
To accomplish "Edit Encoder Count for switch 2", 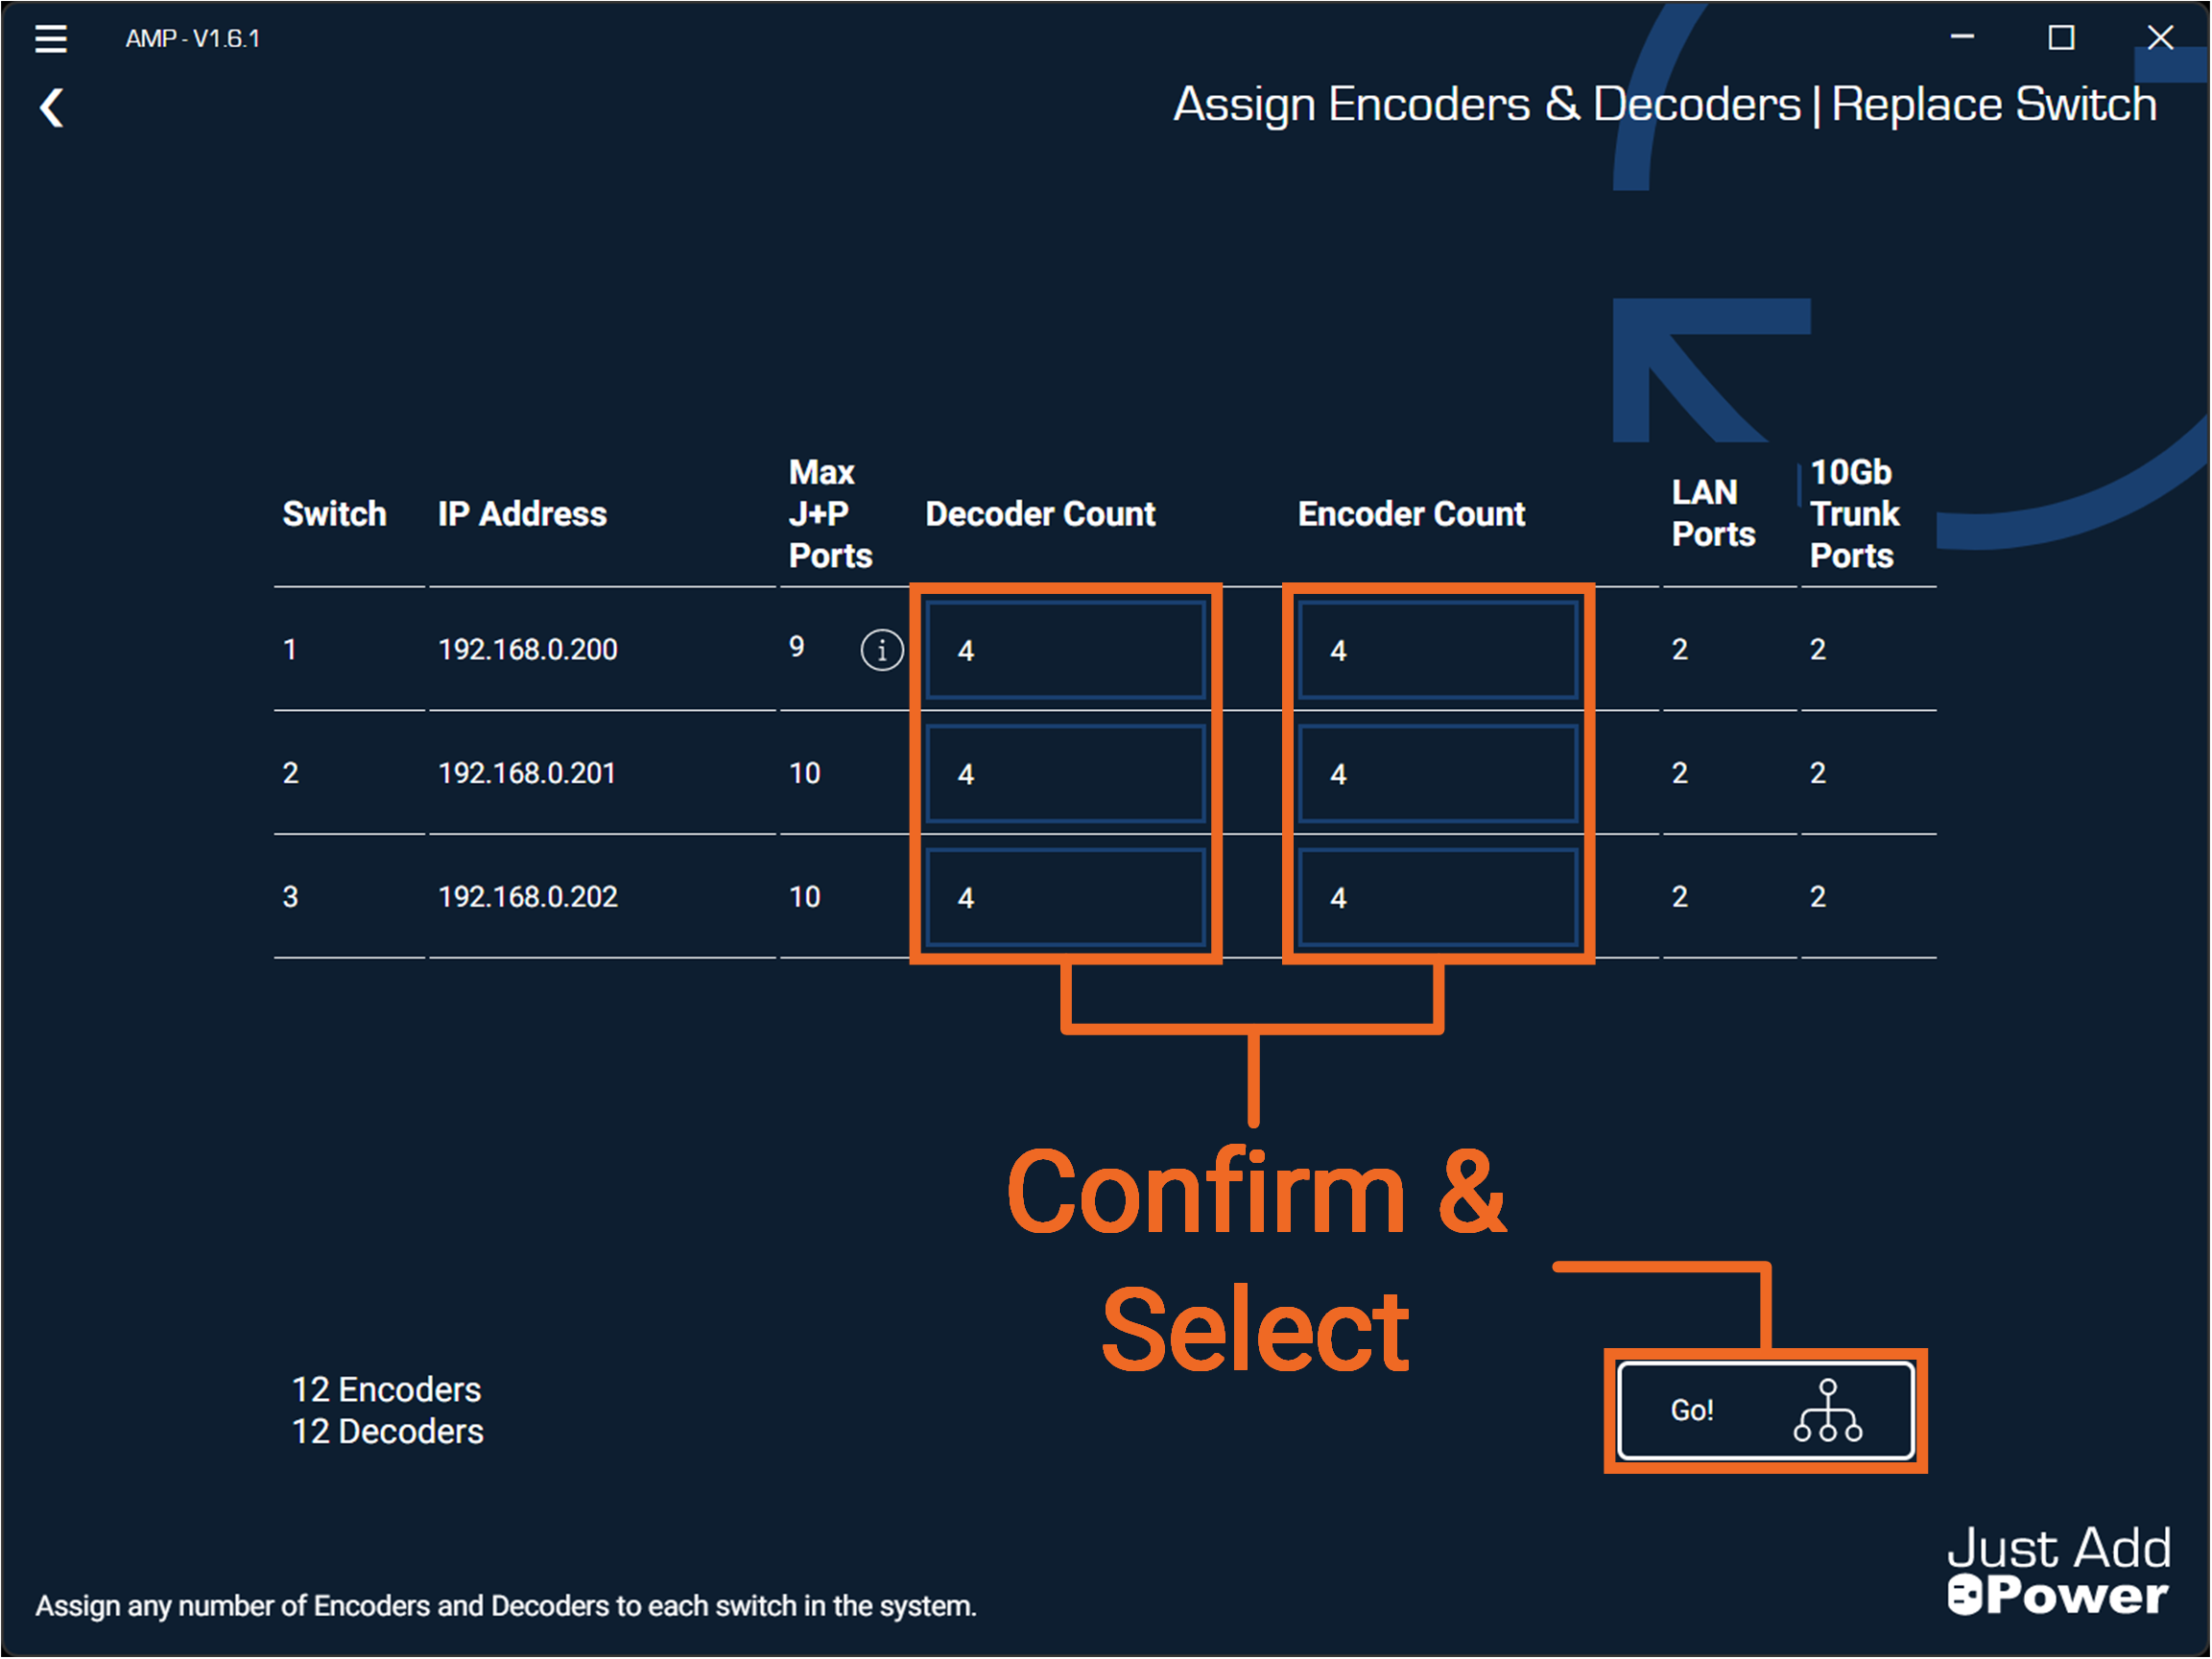I will pos(1437,774).
